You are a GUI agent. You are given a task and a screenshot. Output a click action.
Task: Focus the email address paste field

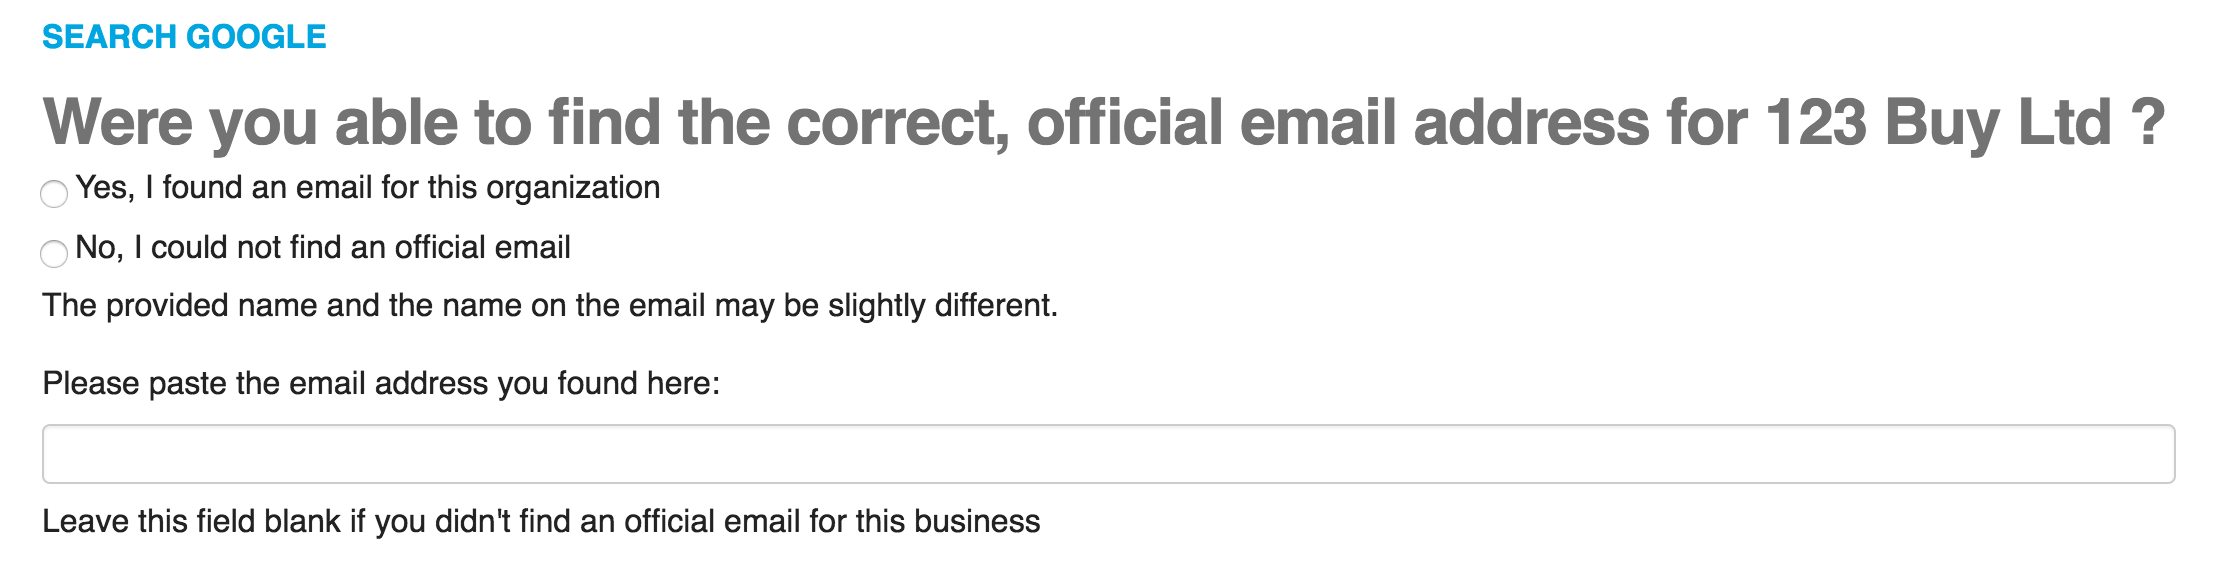tap(1108, 454)
